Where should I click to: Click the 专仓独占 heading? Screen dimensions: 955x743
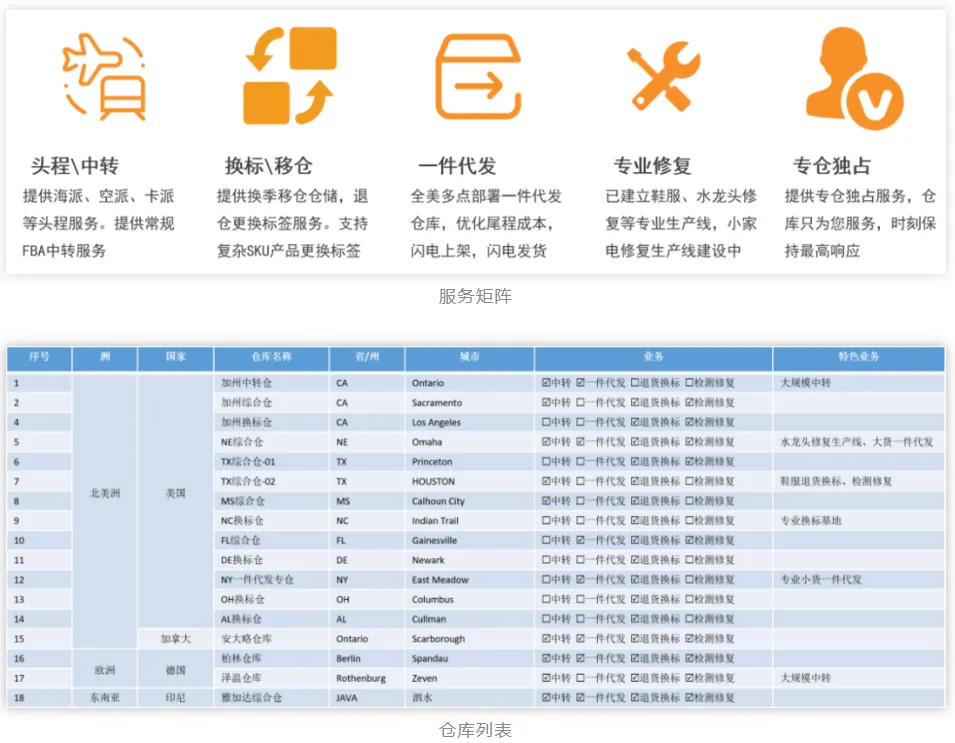[x=832, y=166]
